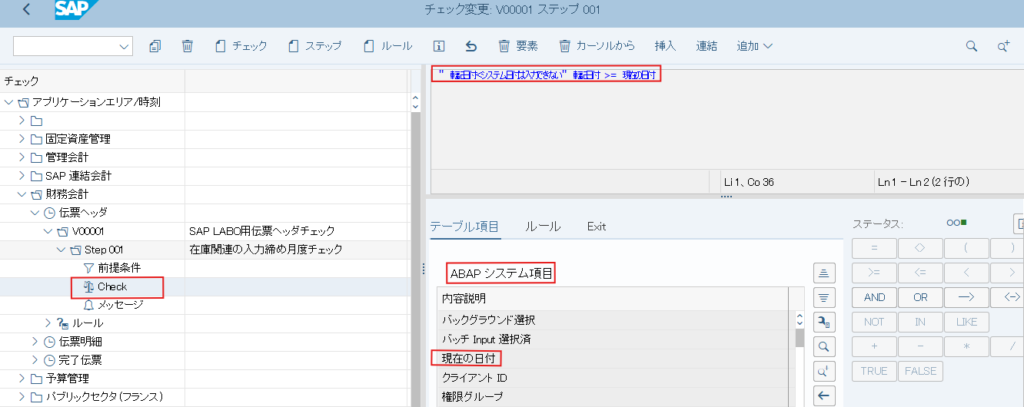
Task: Click the information icon in toolbar
Action: [440, 46]
